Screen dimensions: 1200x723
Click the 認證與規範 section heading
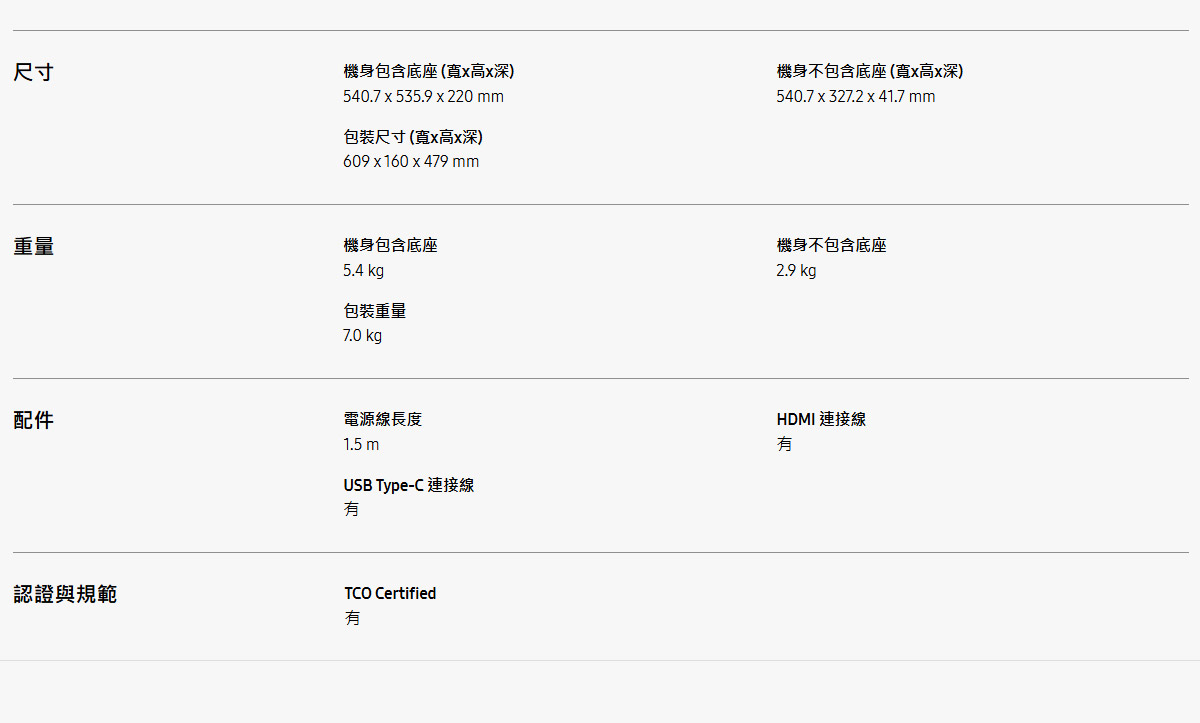[65, 594]
